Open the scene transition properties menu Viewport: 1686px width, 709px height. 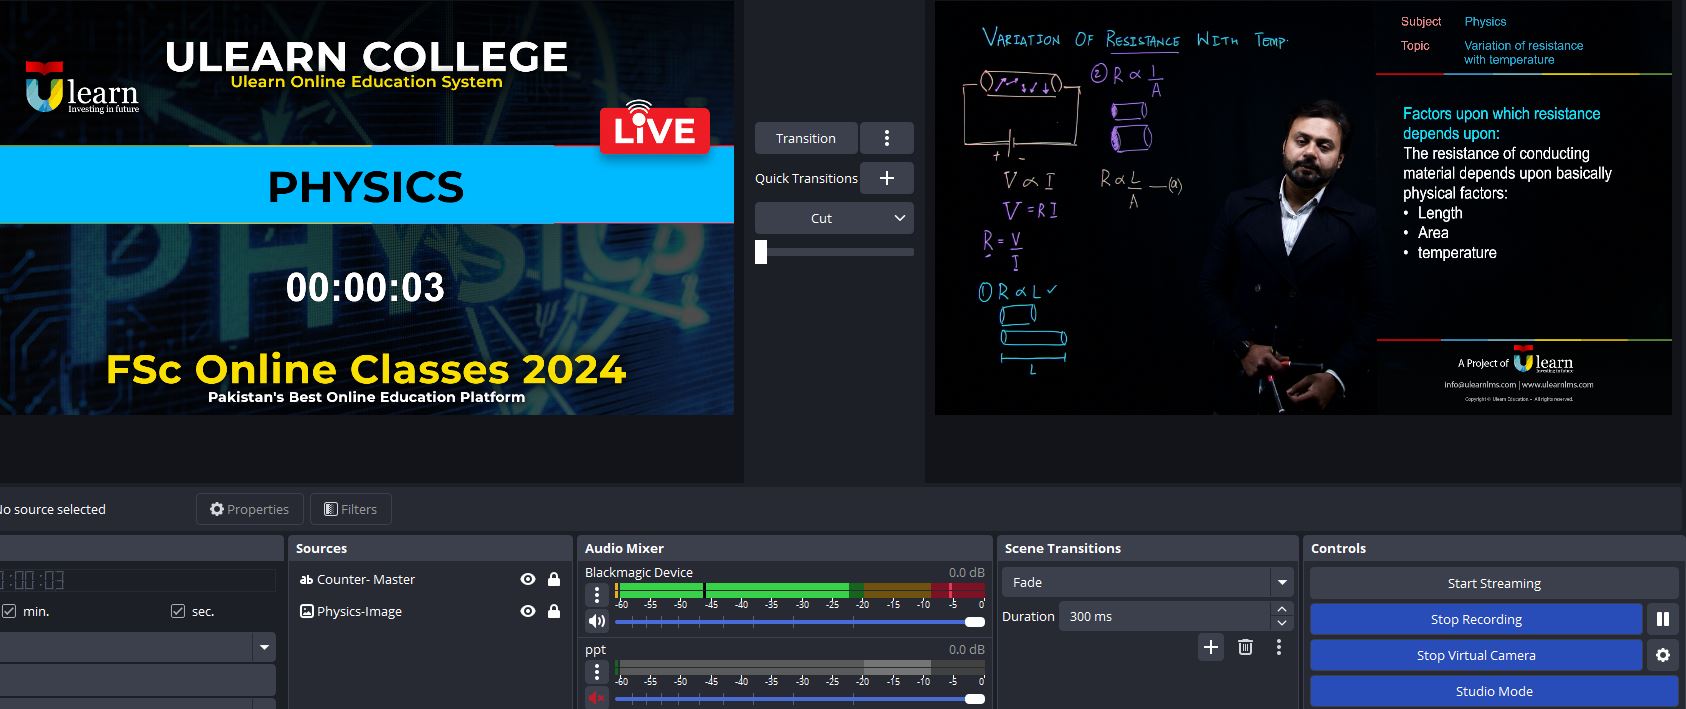click(1279, 647)
